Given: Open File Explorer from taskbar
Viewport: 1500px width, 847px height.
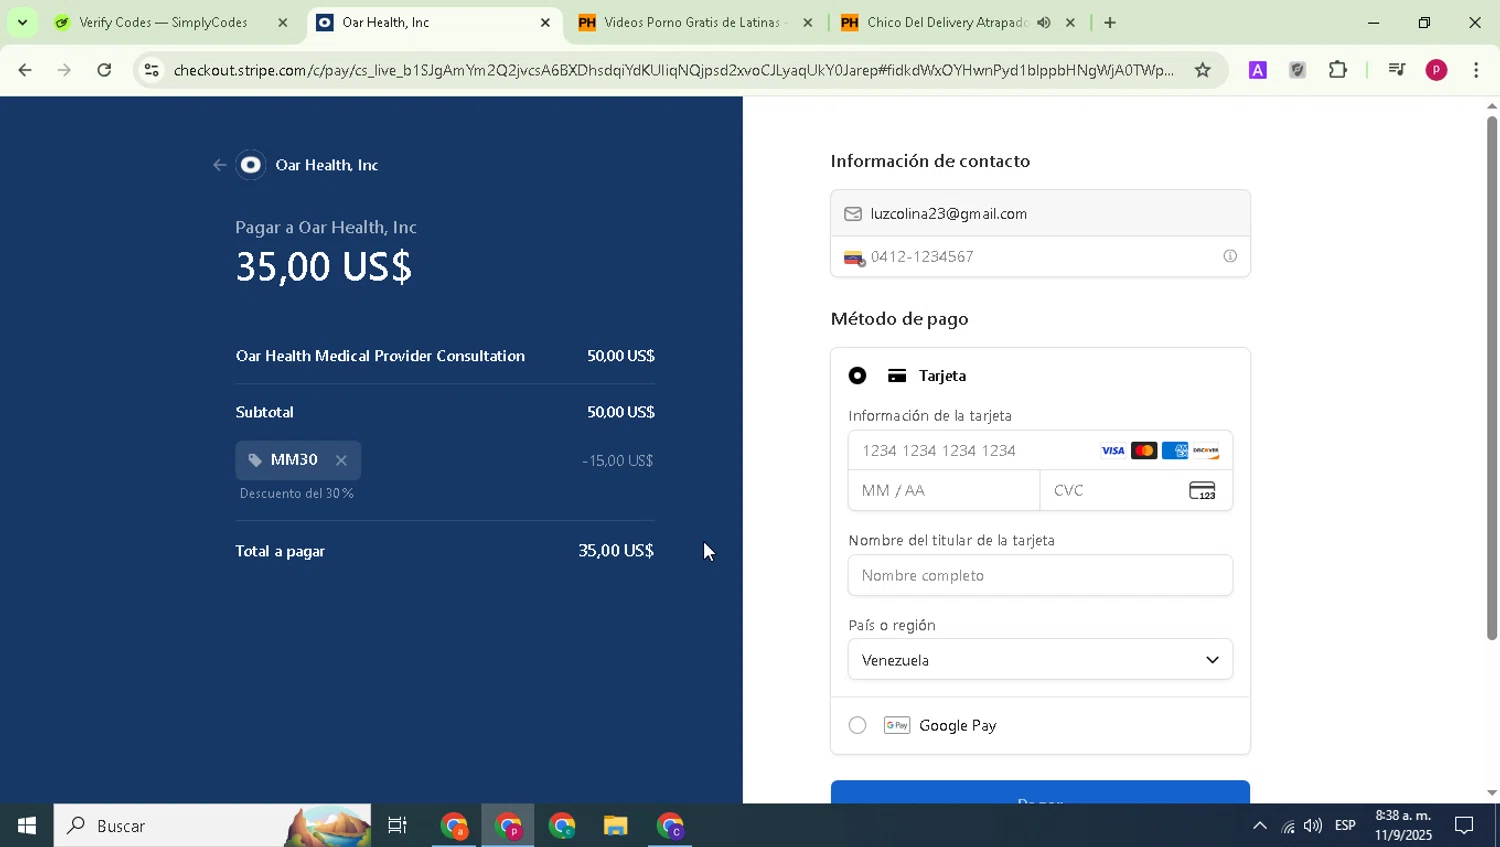Looking at the screenshot, I should click(615, 826).
